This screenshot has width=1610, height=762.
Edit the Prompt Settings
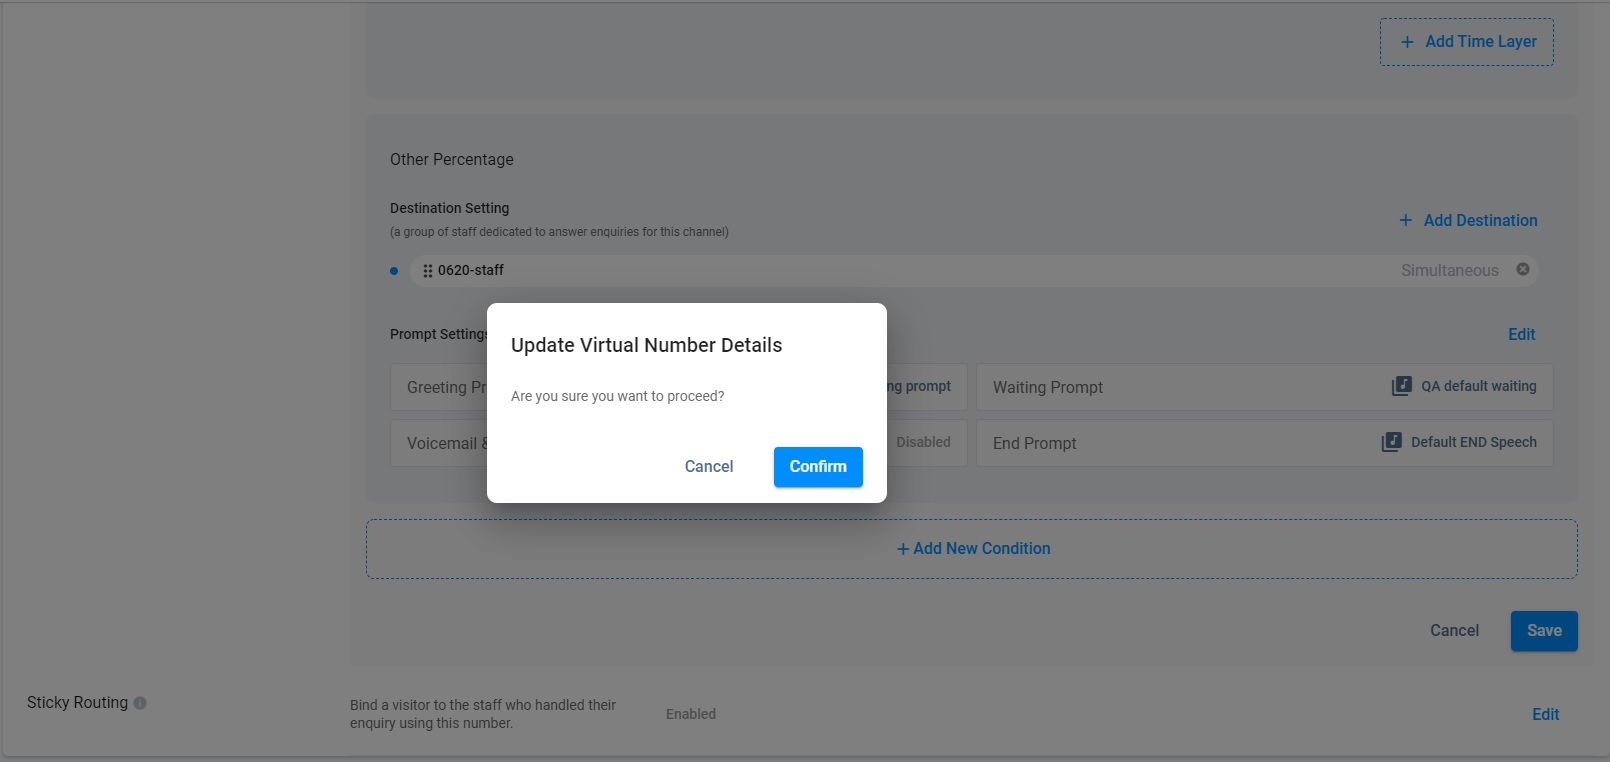(1521, 335)
